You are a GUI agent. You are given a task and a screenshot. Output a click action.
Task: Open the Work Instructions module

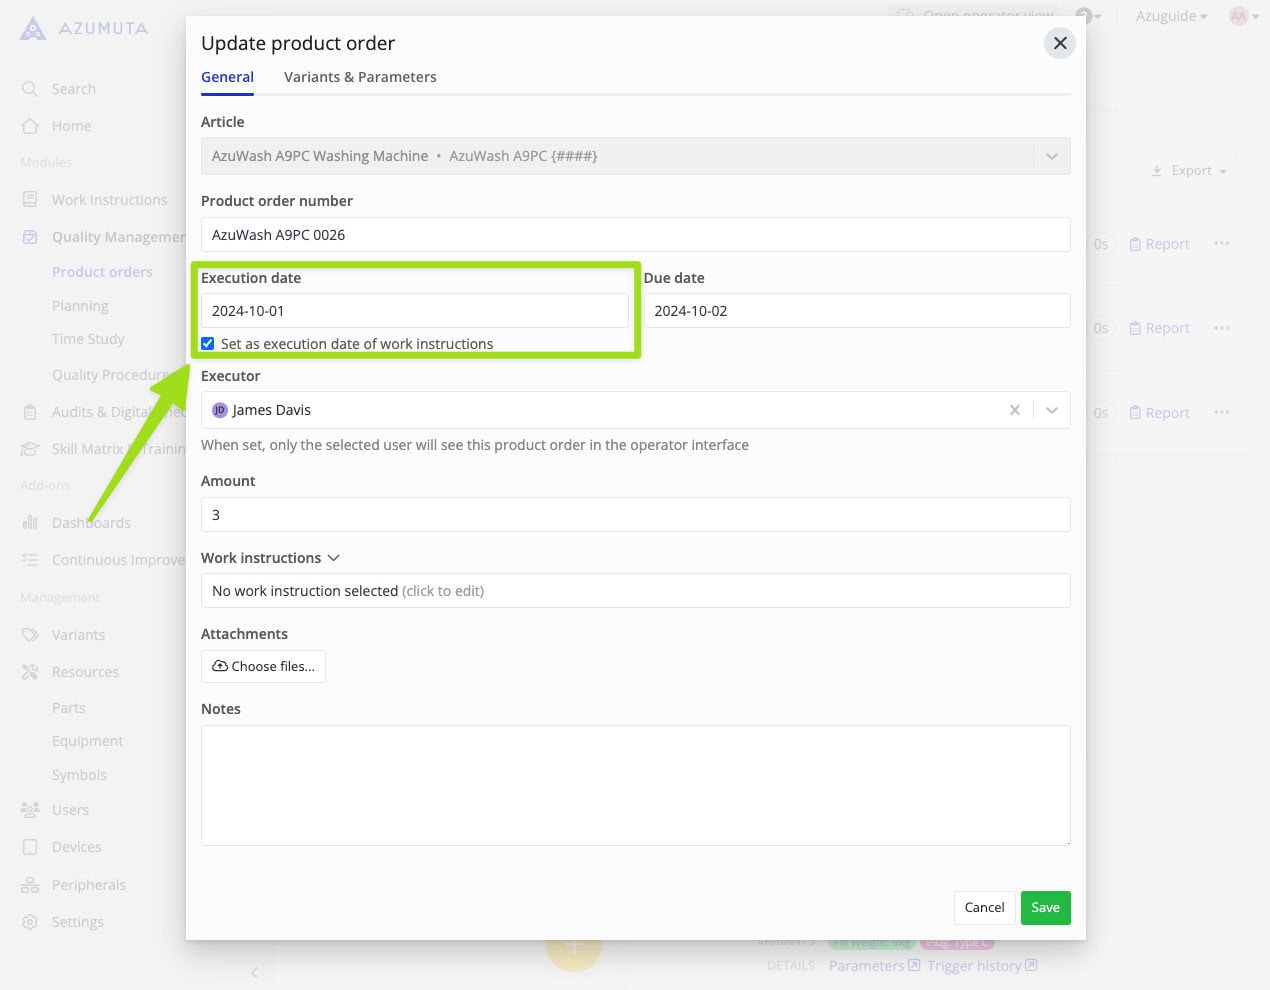click(109, 199)
